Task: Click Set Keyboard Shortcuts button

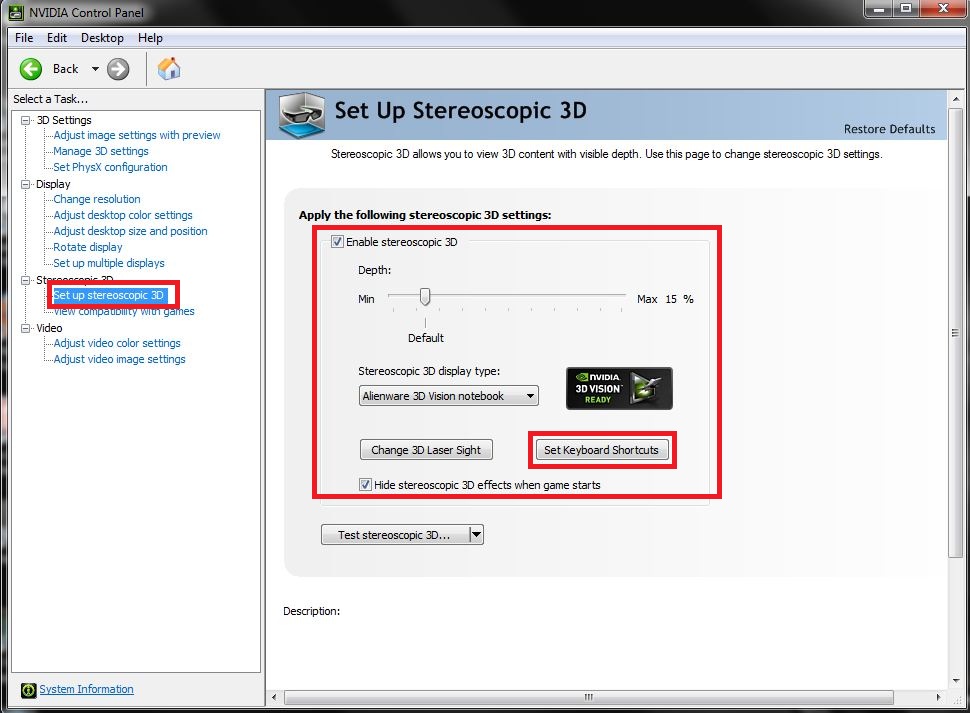Action: pos(601,450)
